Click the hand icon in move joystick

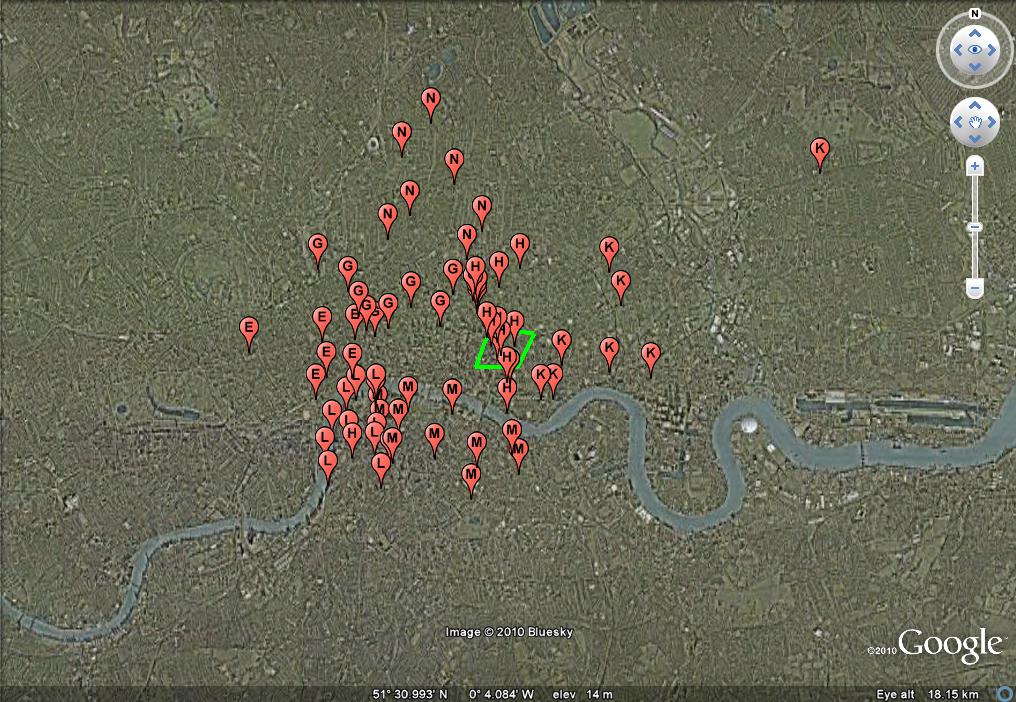pos(975,123)
